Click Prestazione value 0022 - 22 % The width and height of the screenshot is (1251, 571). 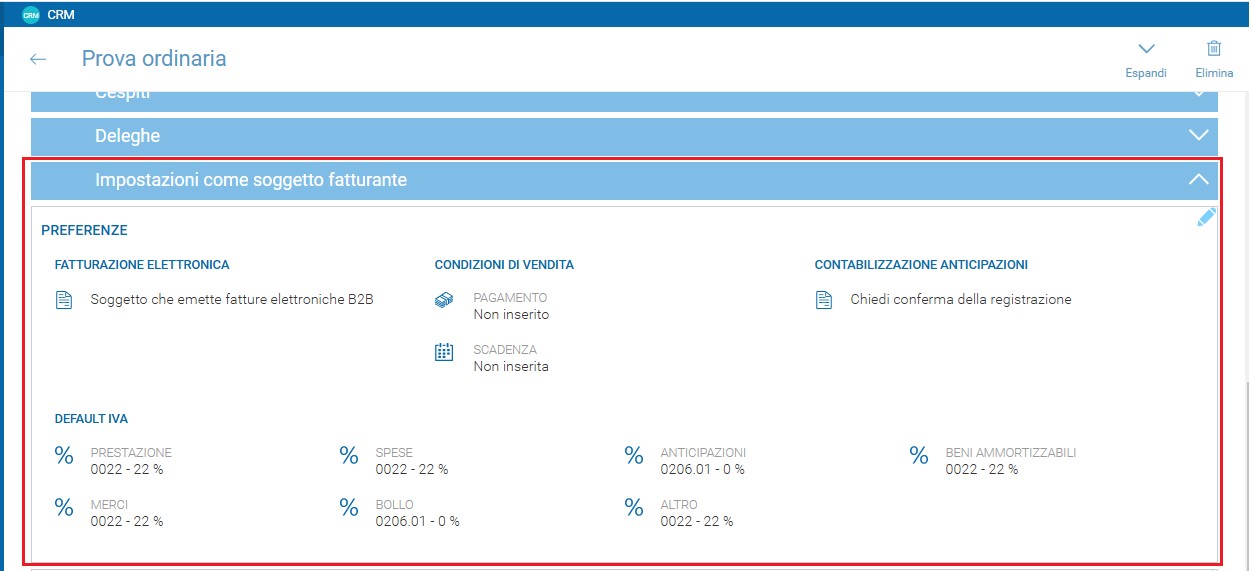coord(126,469)
